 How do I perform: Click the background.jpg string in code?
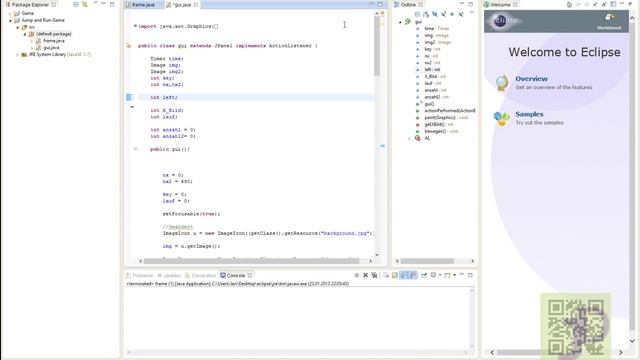345,233
